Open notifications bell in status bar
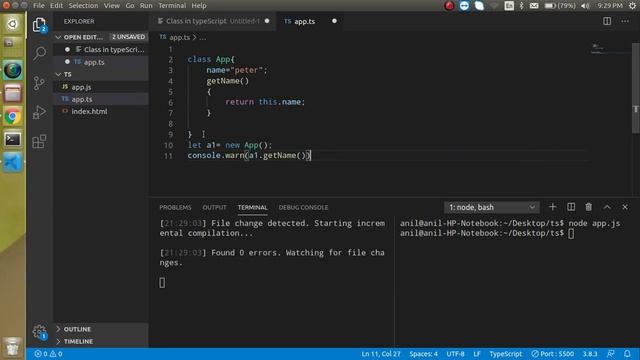Screen dimensions: 640x360 click(x=627, y=353)
